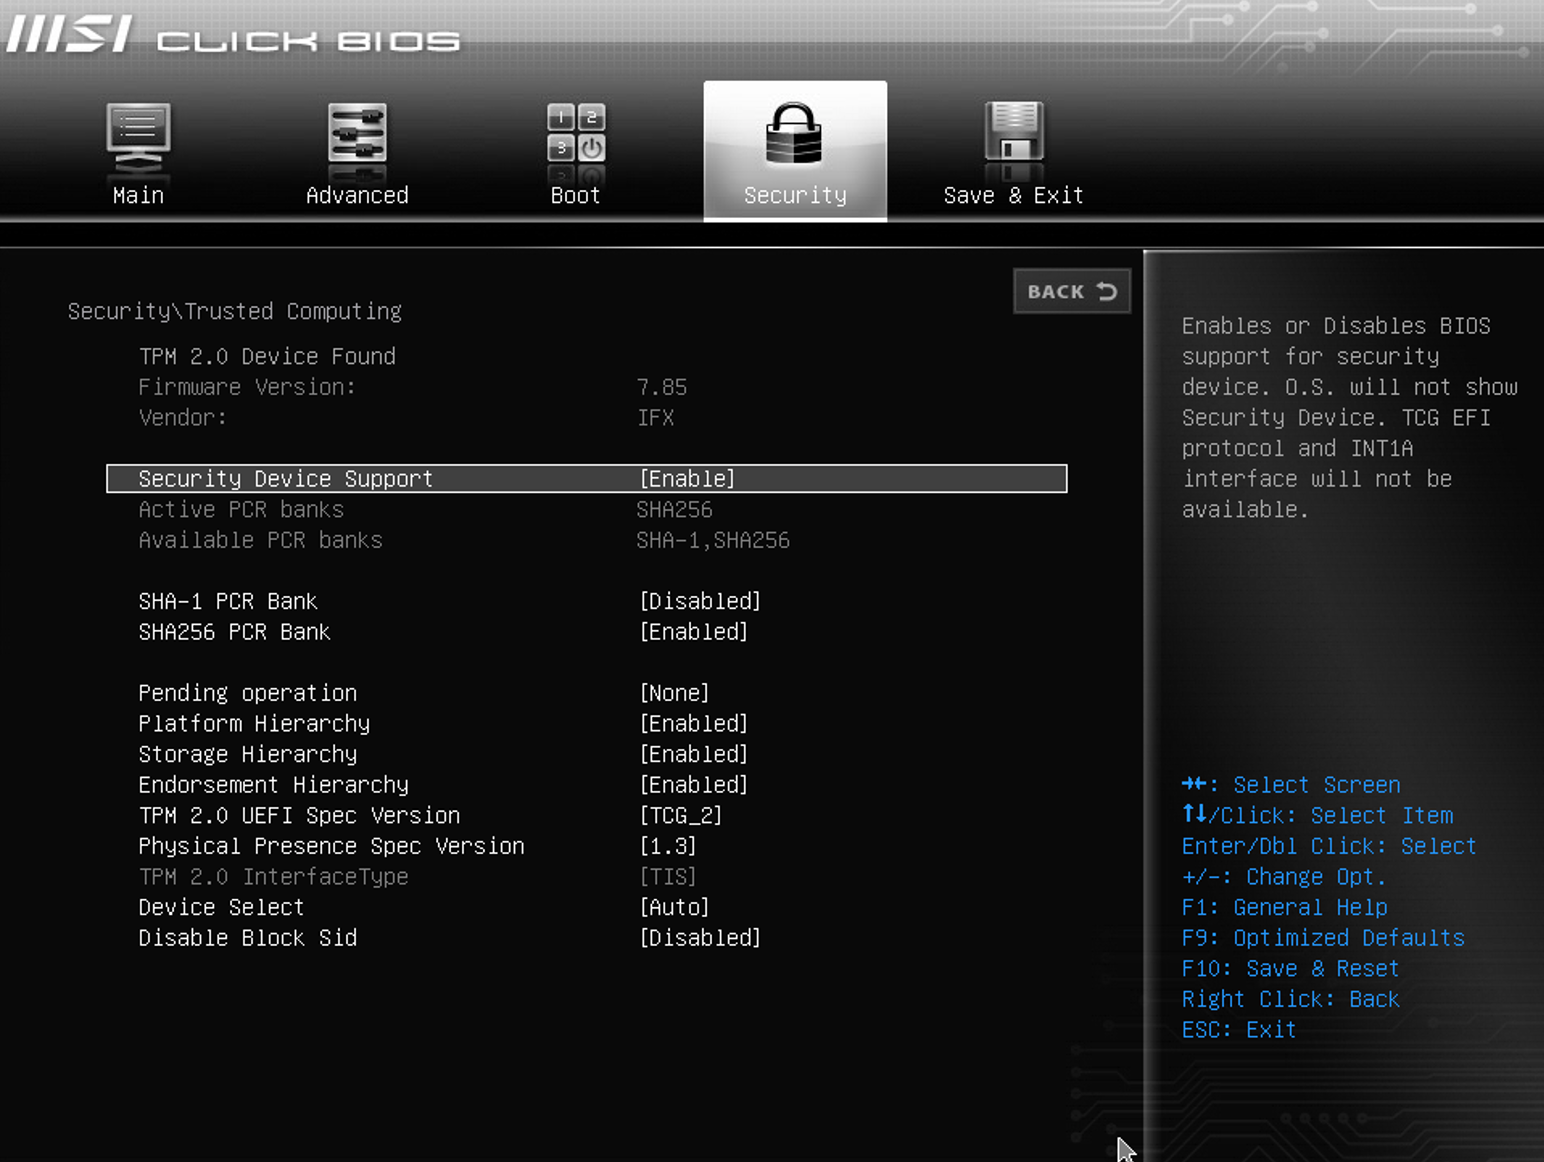Image resolution: width=1544 pixels, height=1162 pixels.
Task: Click the F1: General Help hint
Action: (1284, 908)
